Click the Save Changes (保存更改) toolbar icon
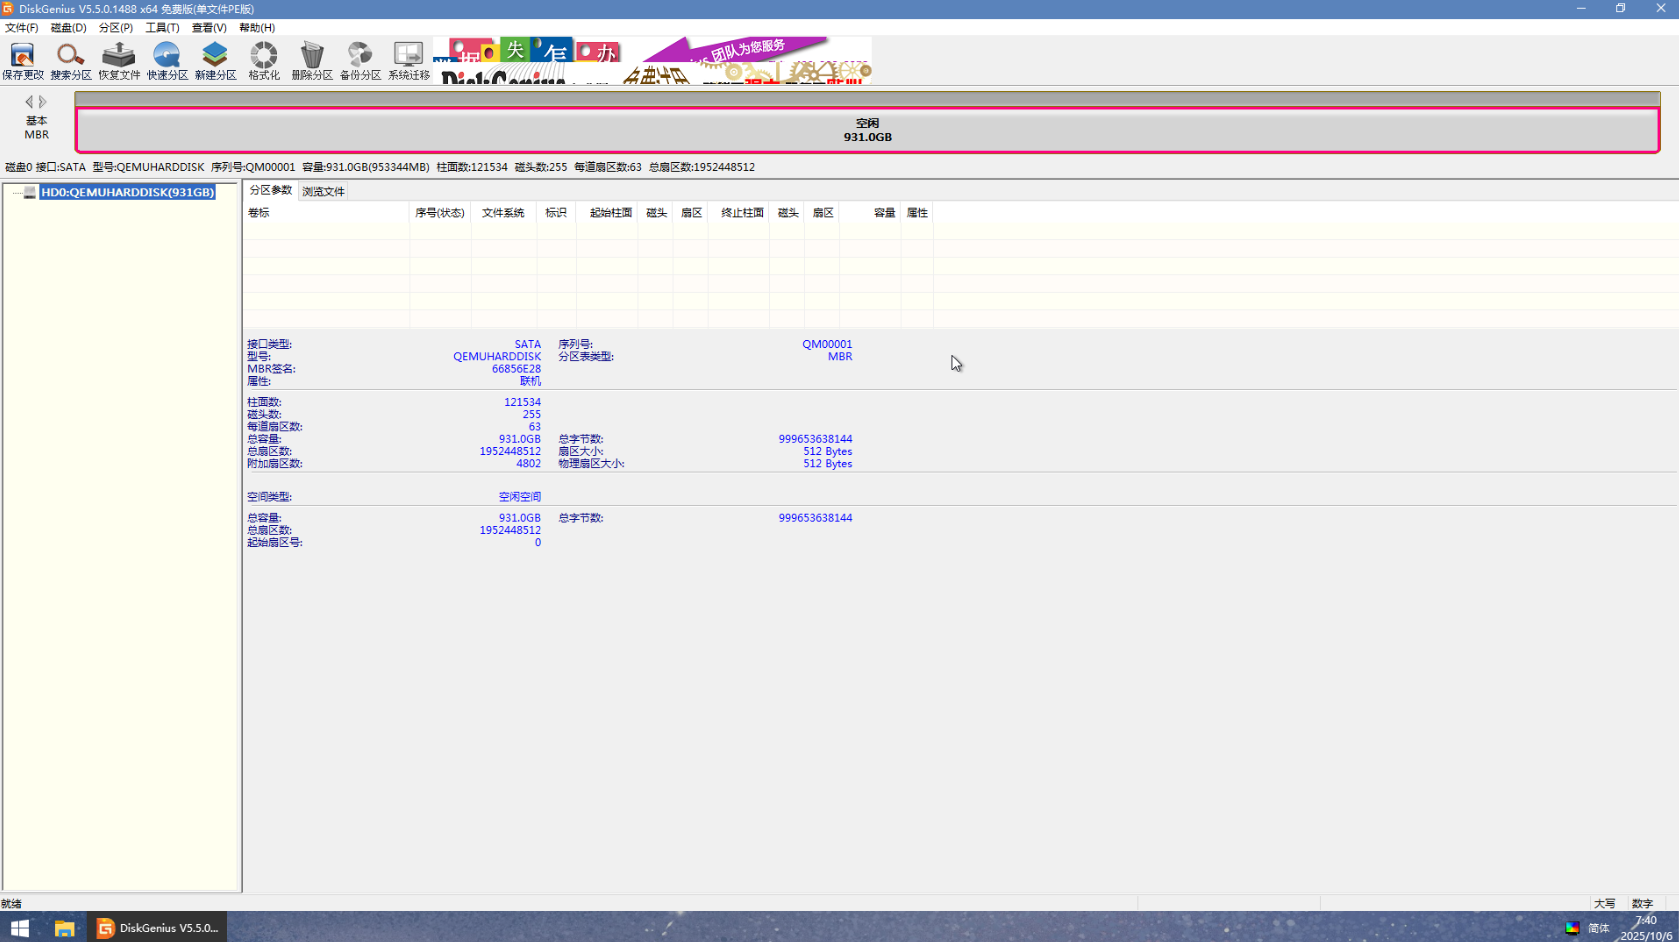This screenshot has height=942, width=1679. tap(22, 60)
